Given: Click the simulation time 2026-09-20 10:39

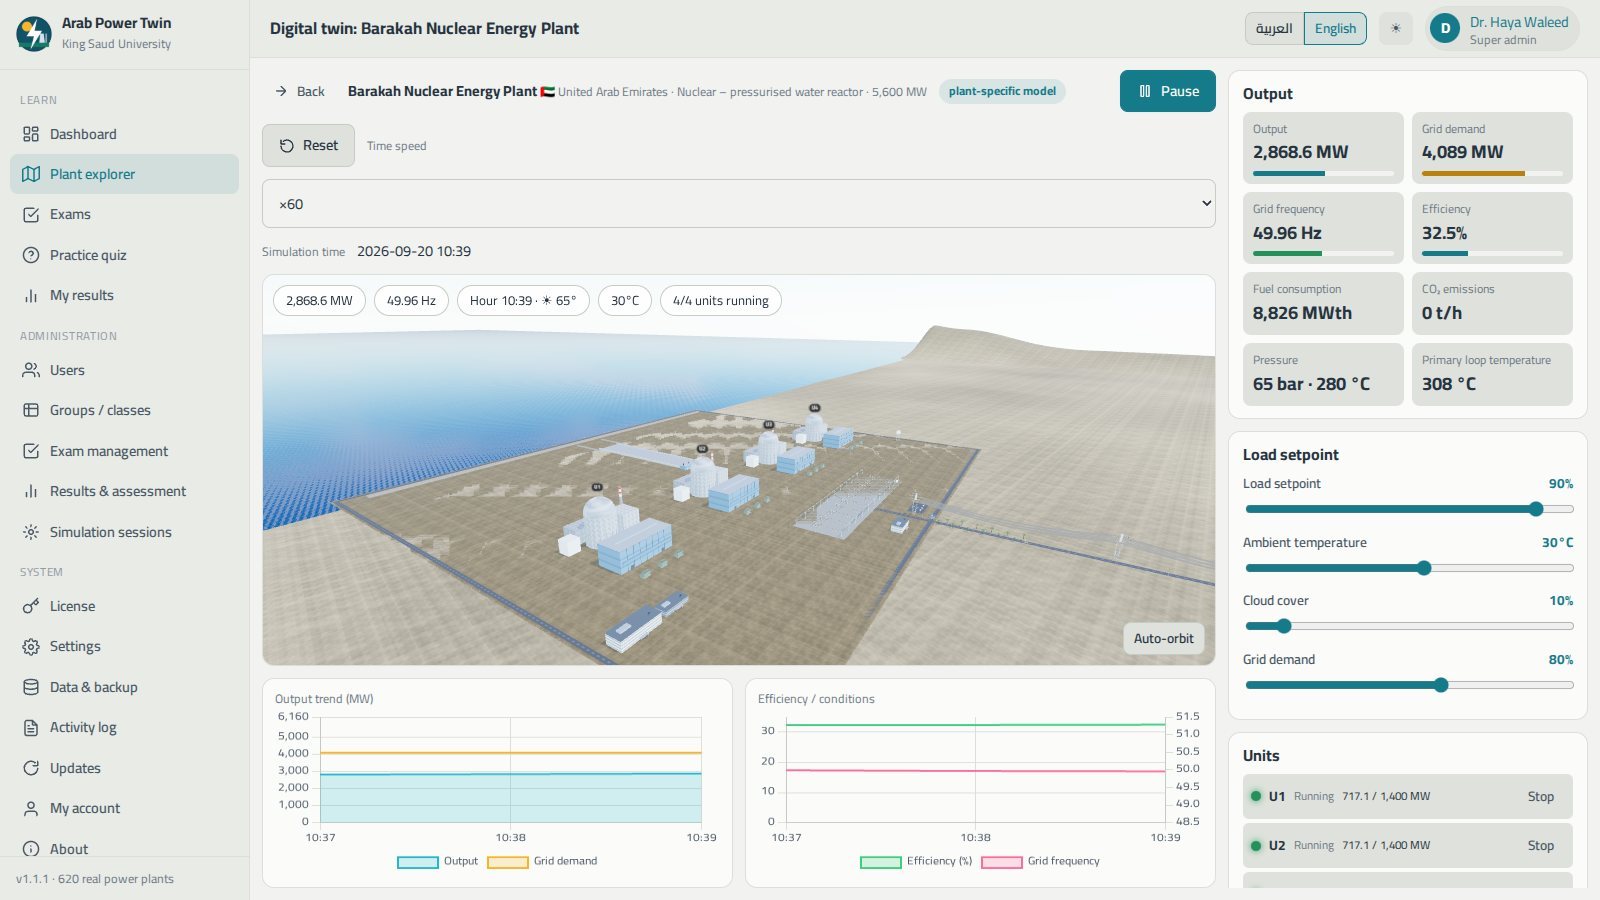Looking at the screenshot, I should pos(414,251).
